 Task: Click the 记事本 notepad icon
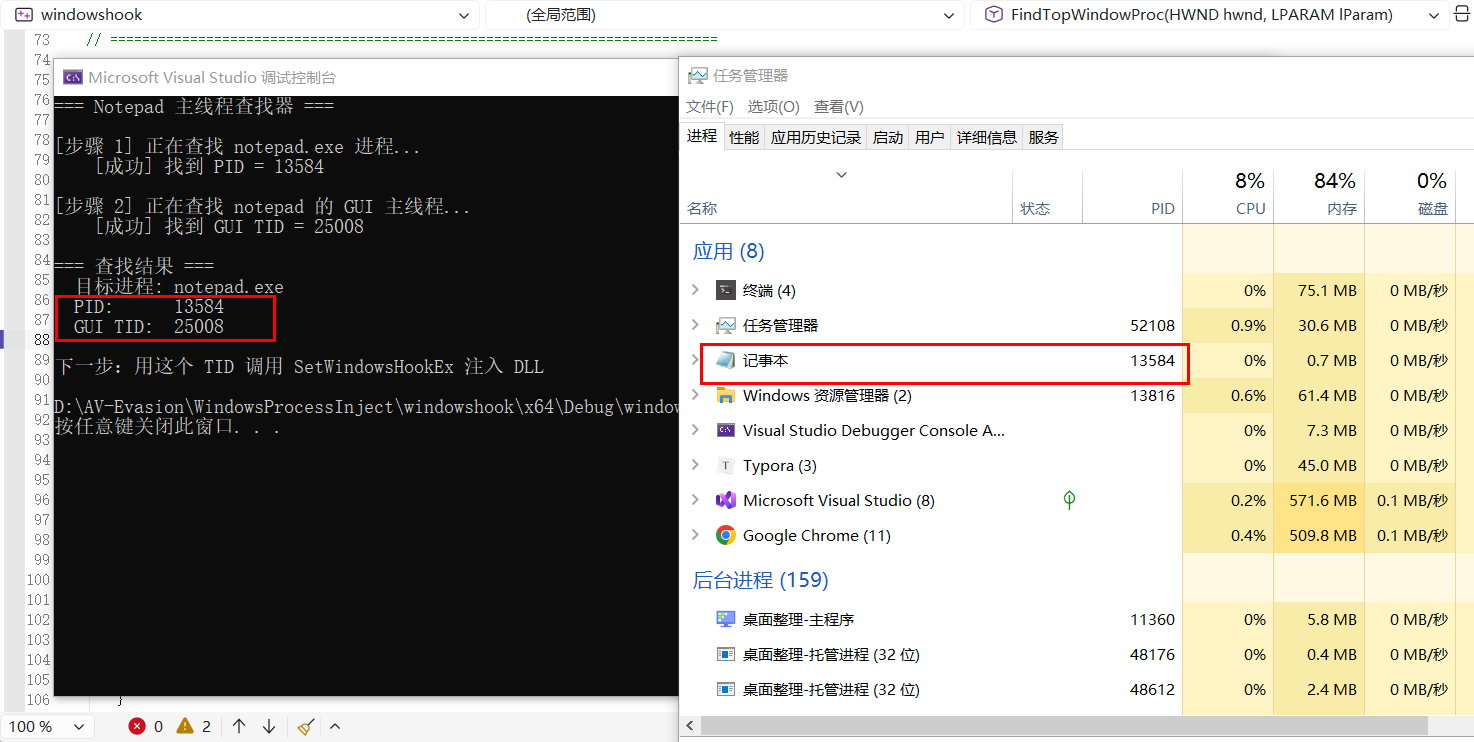point(726,360)
